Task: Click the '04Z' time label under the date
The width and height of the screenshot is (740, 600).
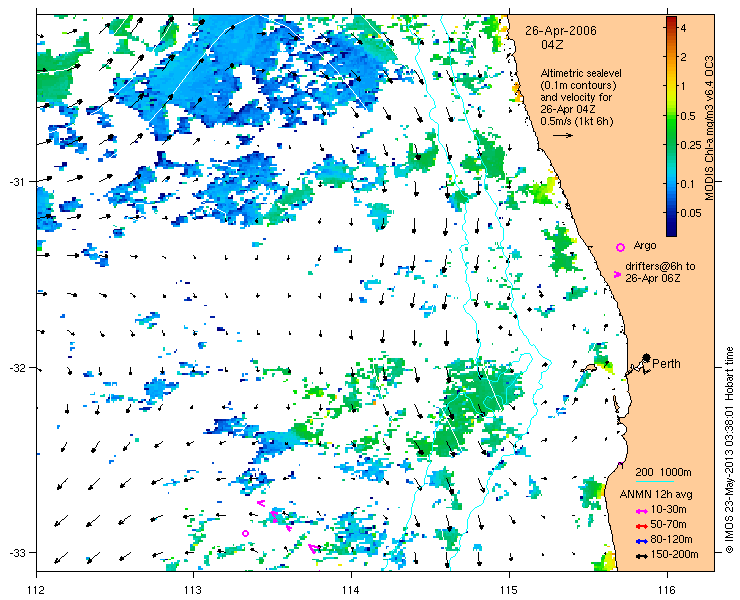Action: coord(552,45)
